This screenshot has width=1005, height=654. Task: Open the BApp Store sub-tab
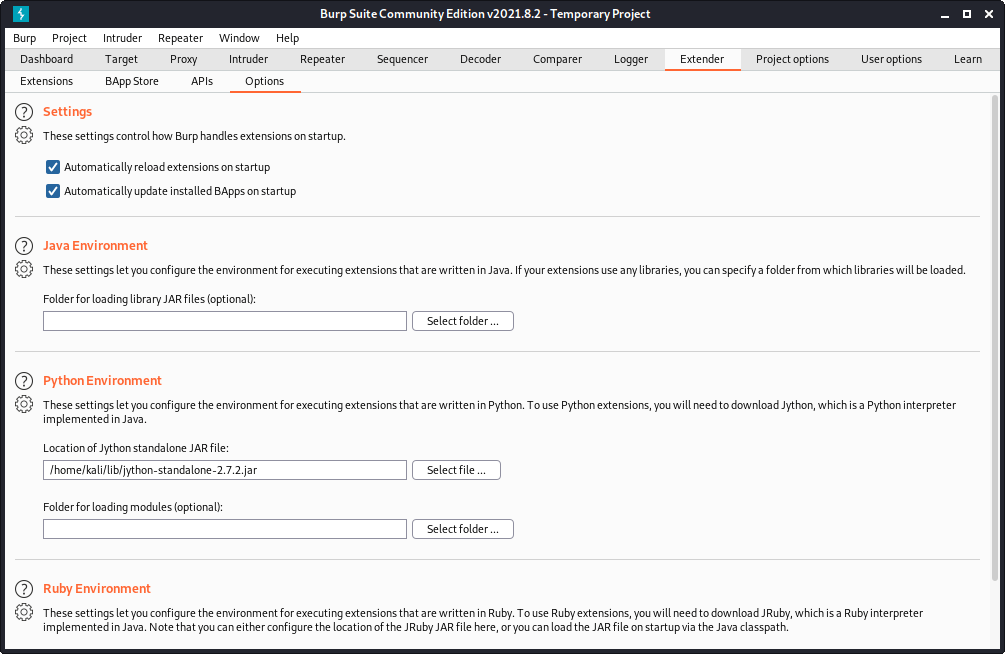click(x=131, y=81)
